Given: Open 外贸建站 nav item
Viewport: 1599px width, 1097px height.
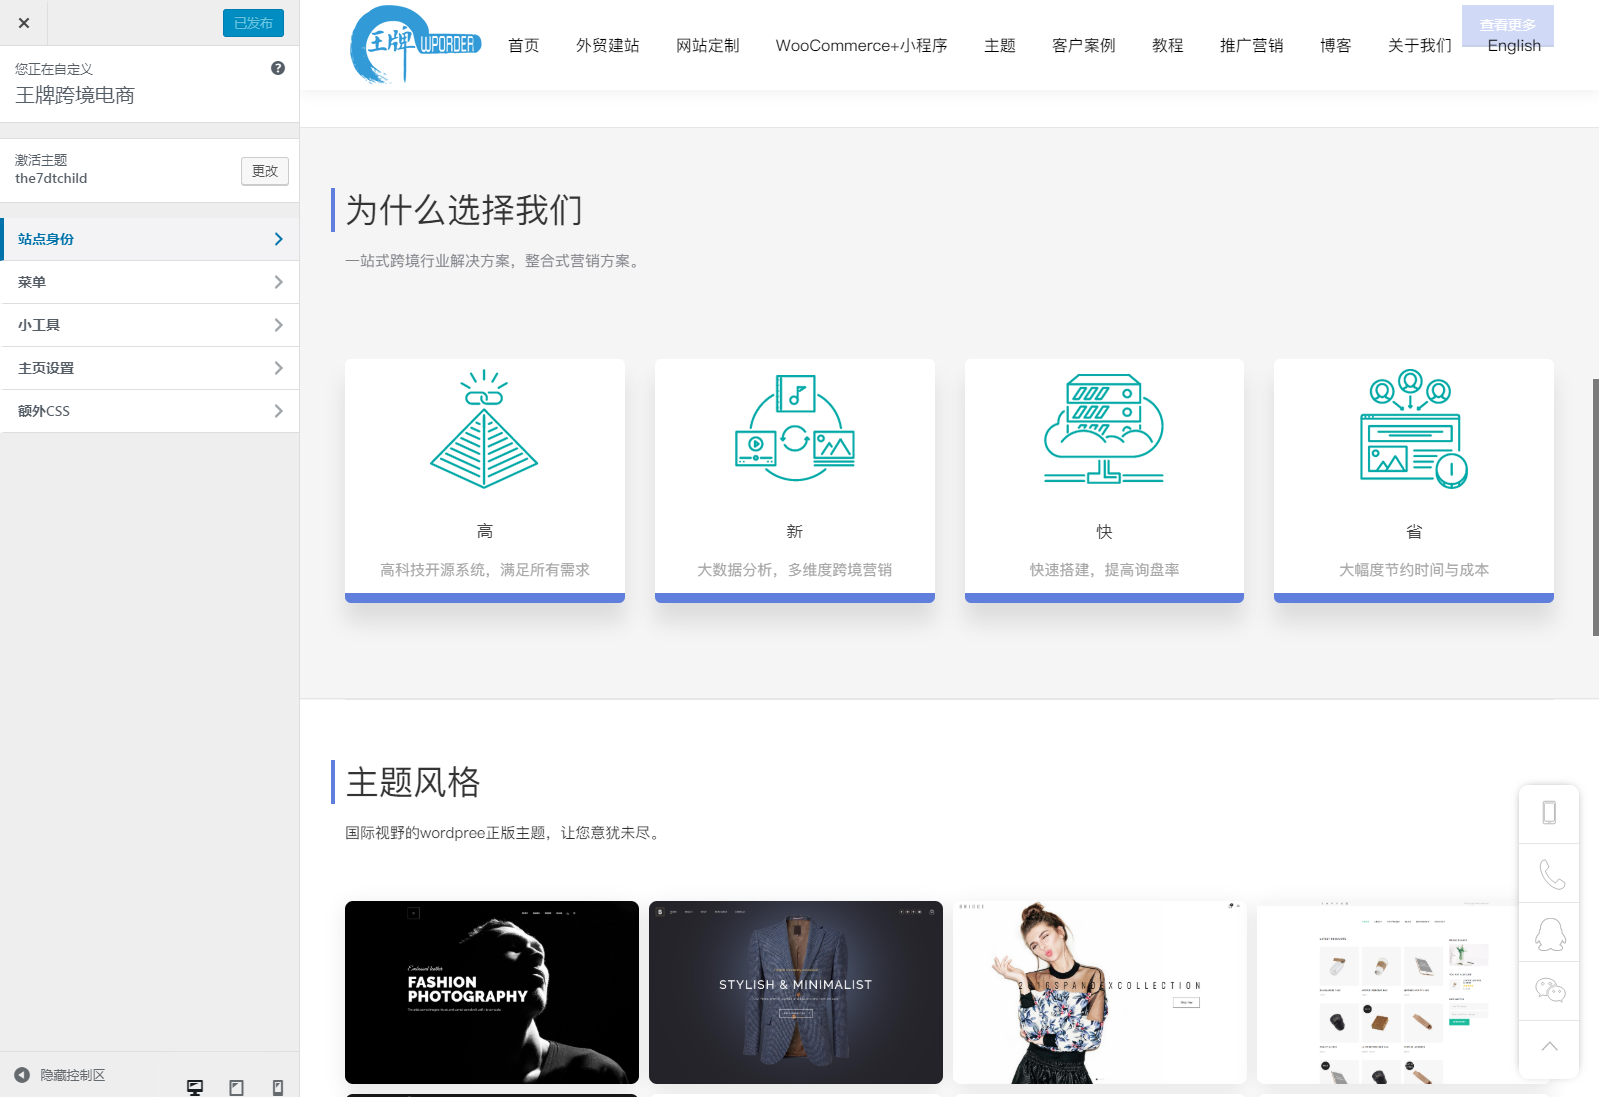Looking at the screenshot, I should [608, 45].
